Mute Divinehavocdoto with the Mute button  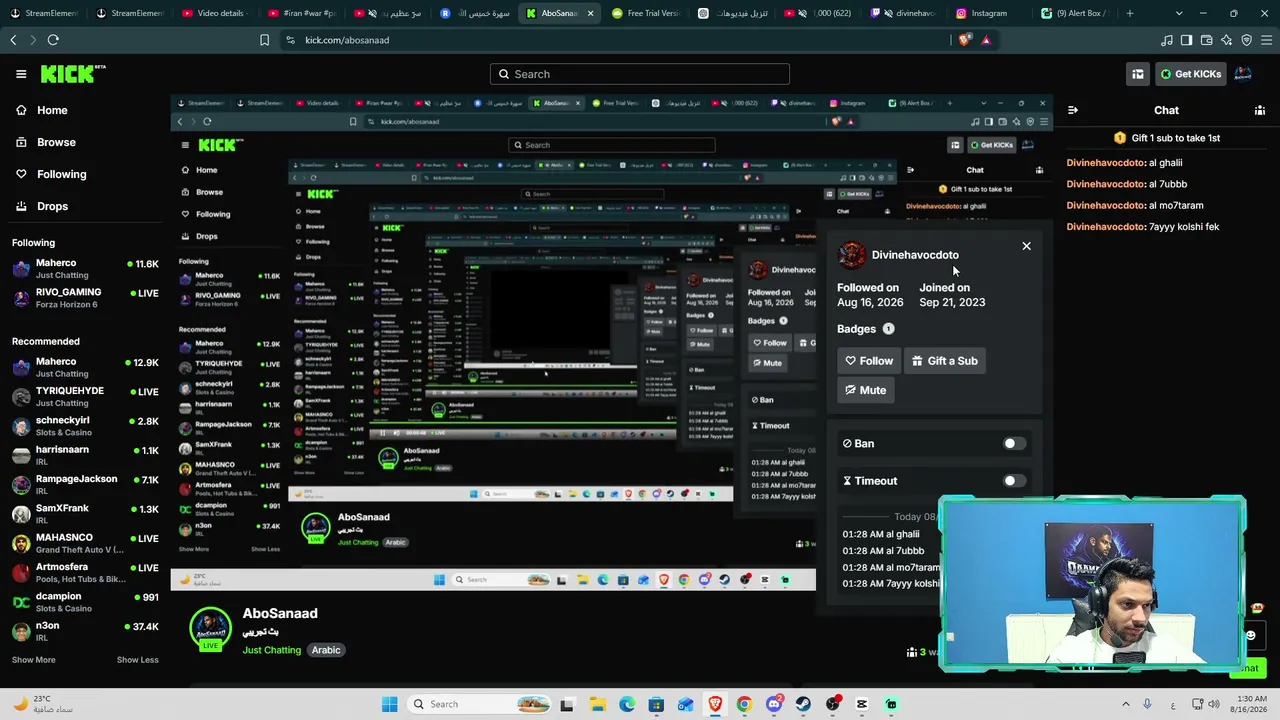865,390
